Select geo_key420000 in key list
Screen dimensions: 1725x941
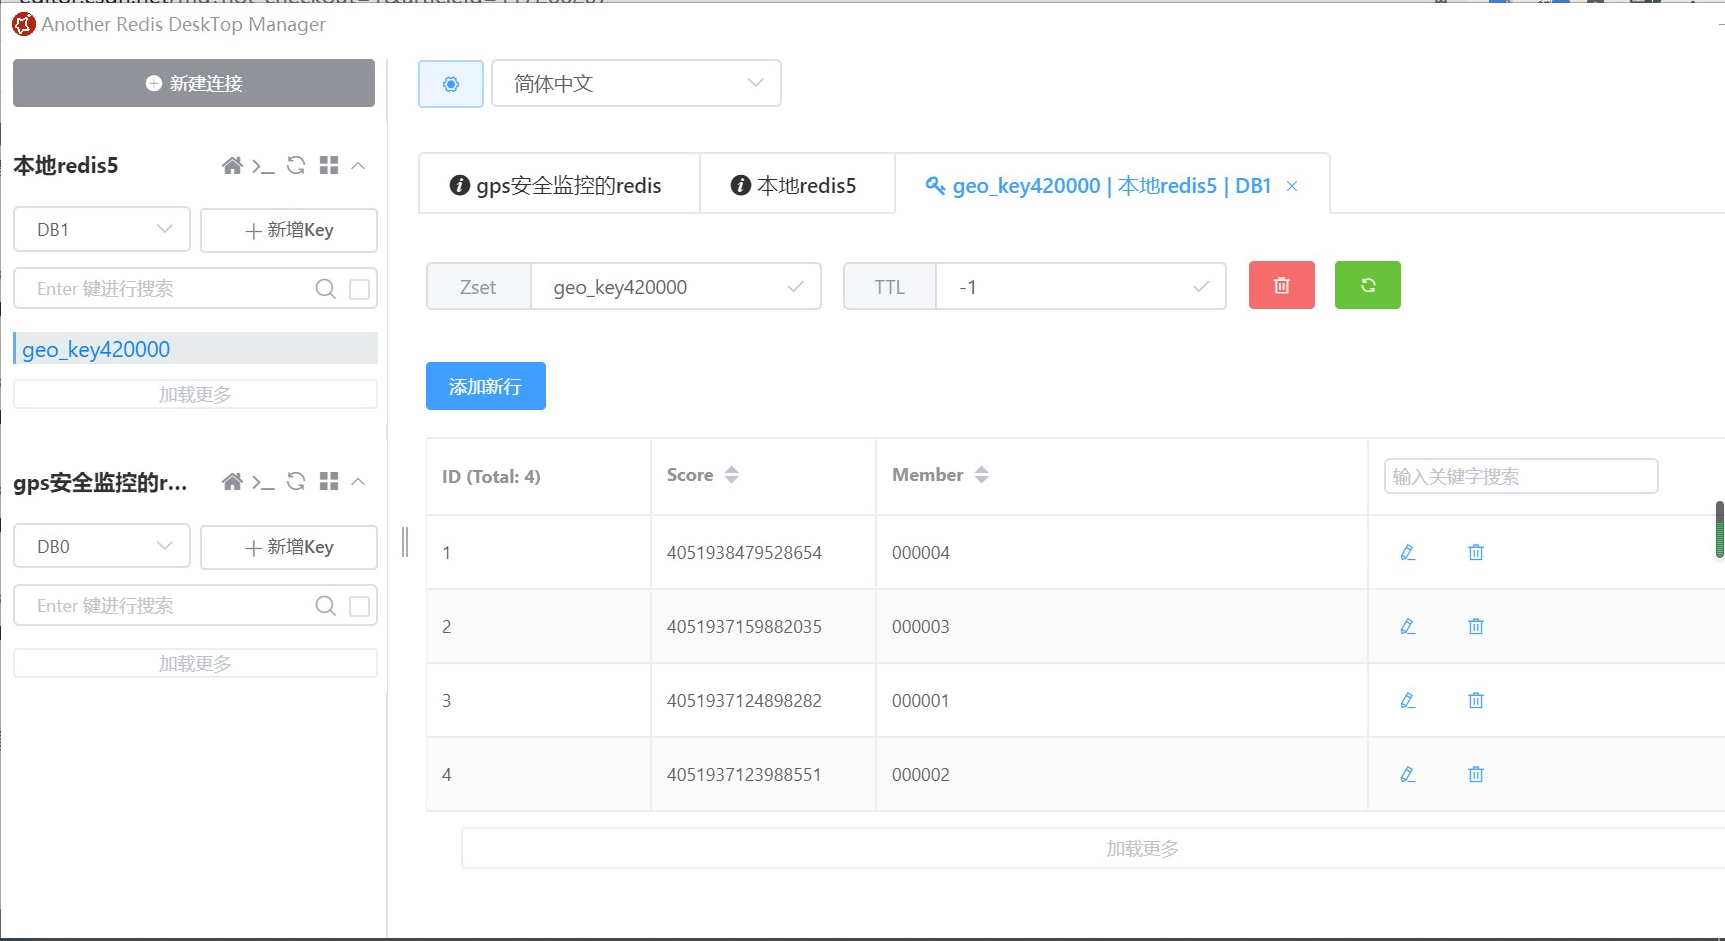click(x=195, y=349)
